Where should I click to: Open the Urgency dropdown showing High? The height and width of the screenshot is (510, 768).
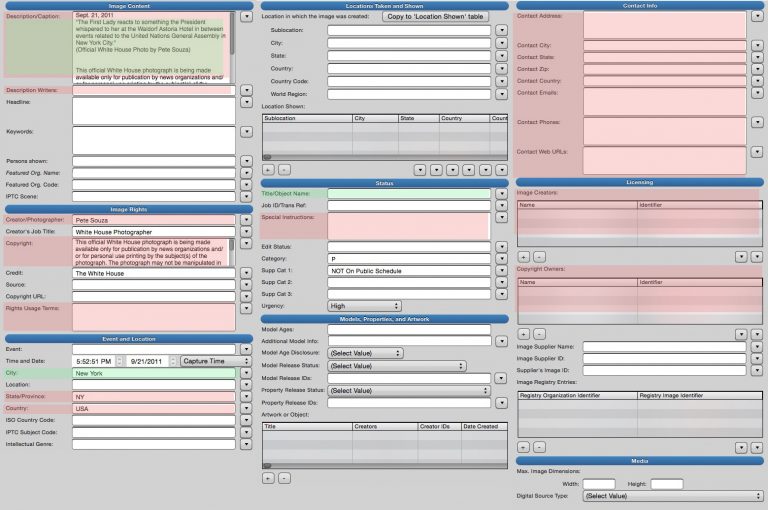coord(365,306)
